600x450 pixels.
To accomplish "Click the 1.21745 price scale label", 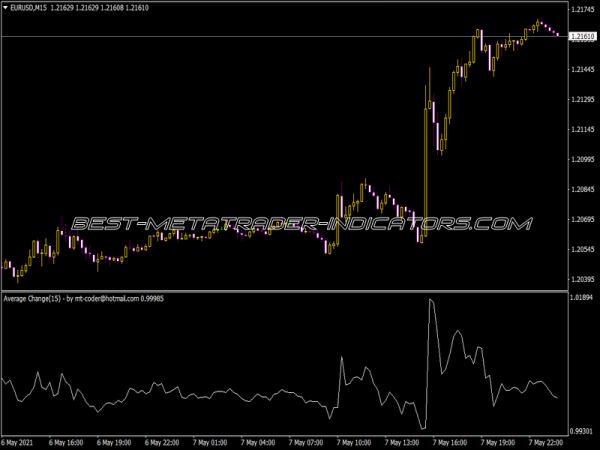I will (580, 10).
